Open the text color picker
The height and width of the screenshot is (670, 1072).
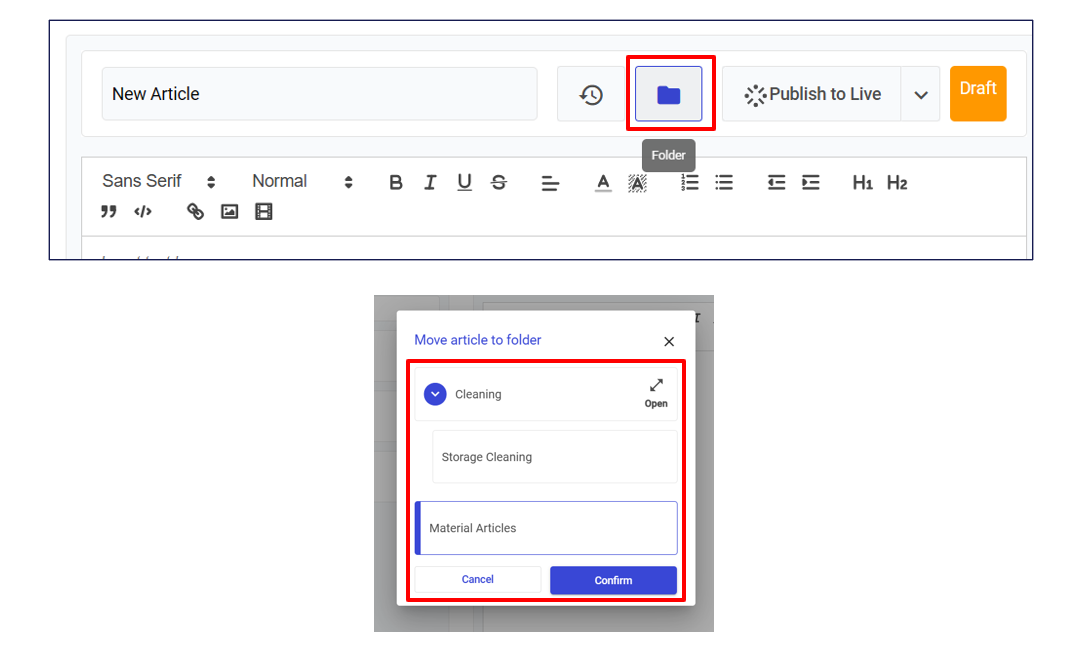tap(603, 182)
